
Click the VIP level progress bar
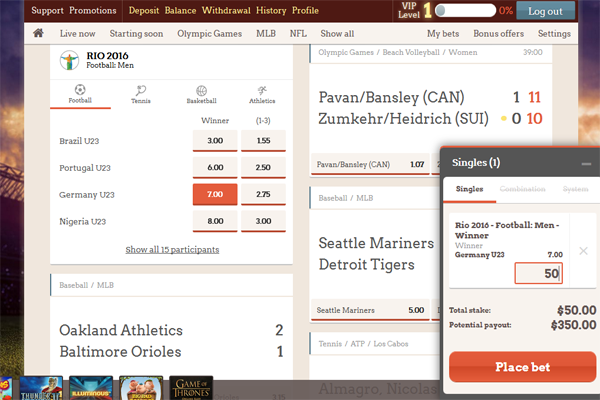point(465,10)
